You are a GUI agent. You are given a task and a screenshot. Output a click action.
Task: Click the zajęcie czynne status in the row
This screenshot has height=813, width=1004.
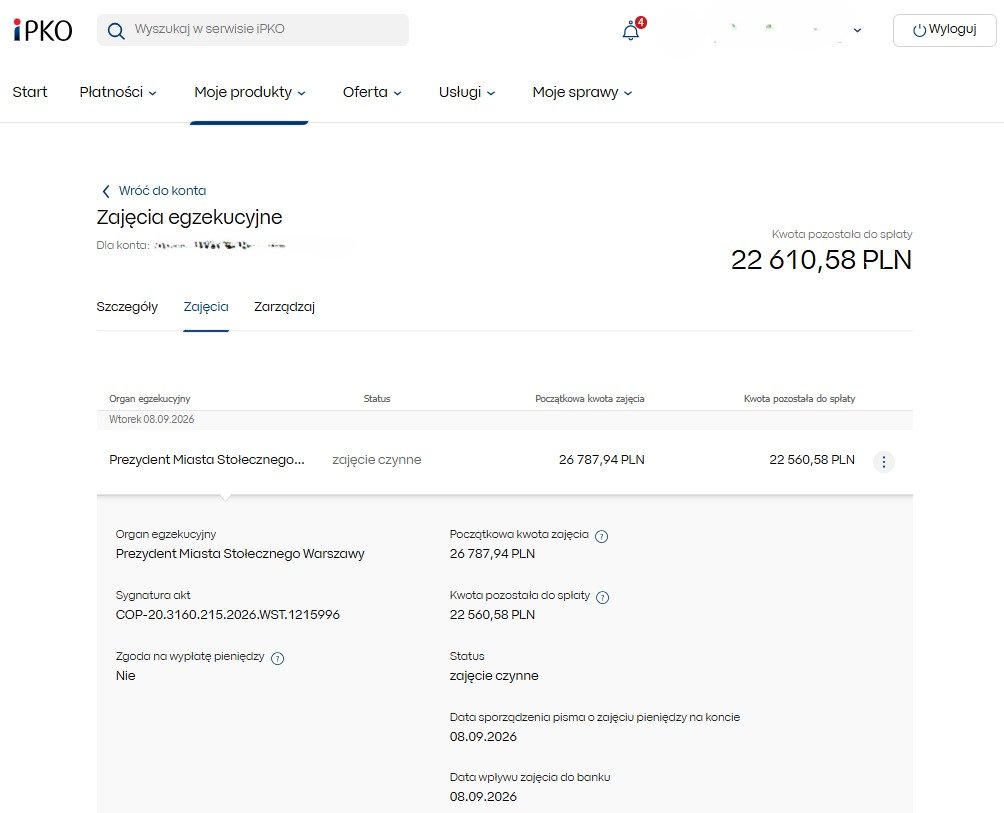point(376,460)
